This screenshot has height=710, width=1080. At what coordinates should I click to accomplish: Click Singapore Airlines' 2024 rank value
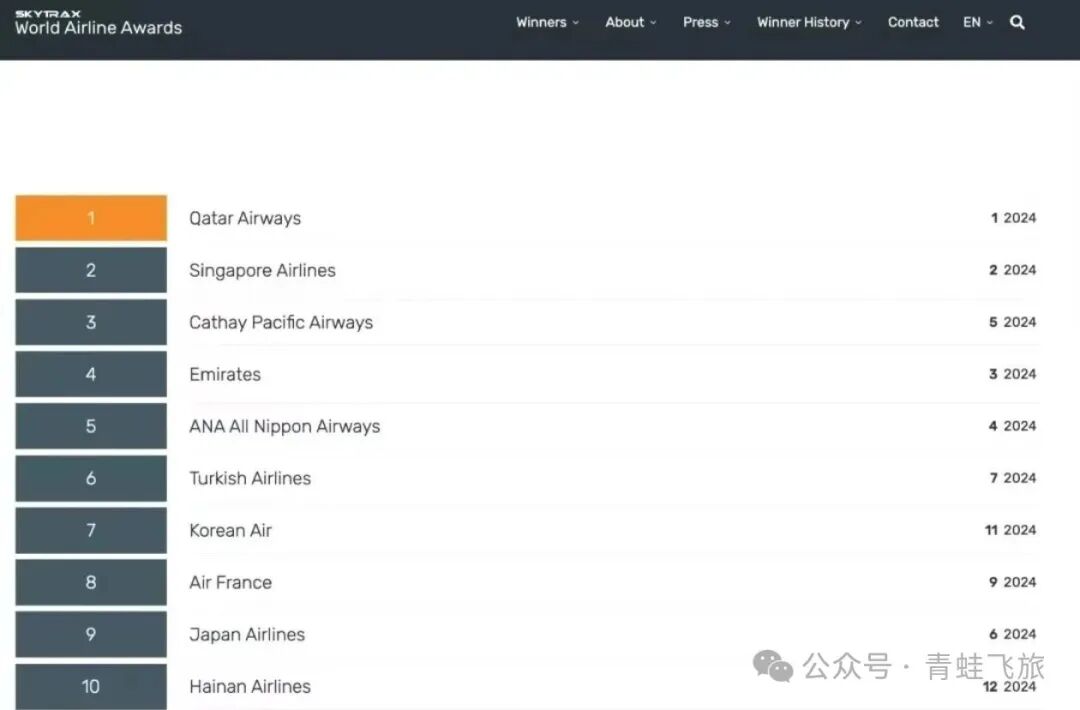(1012, 270)
